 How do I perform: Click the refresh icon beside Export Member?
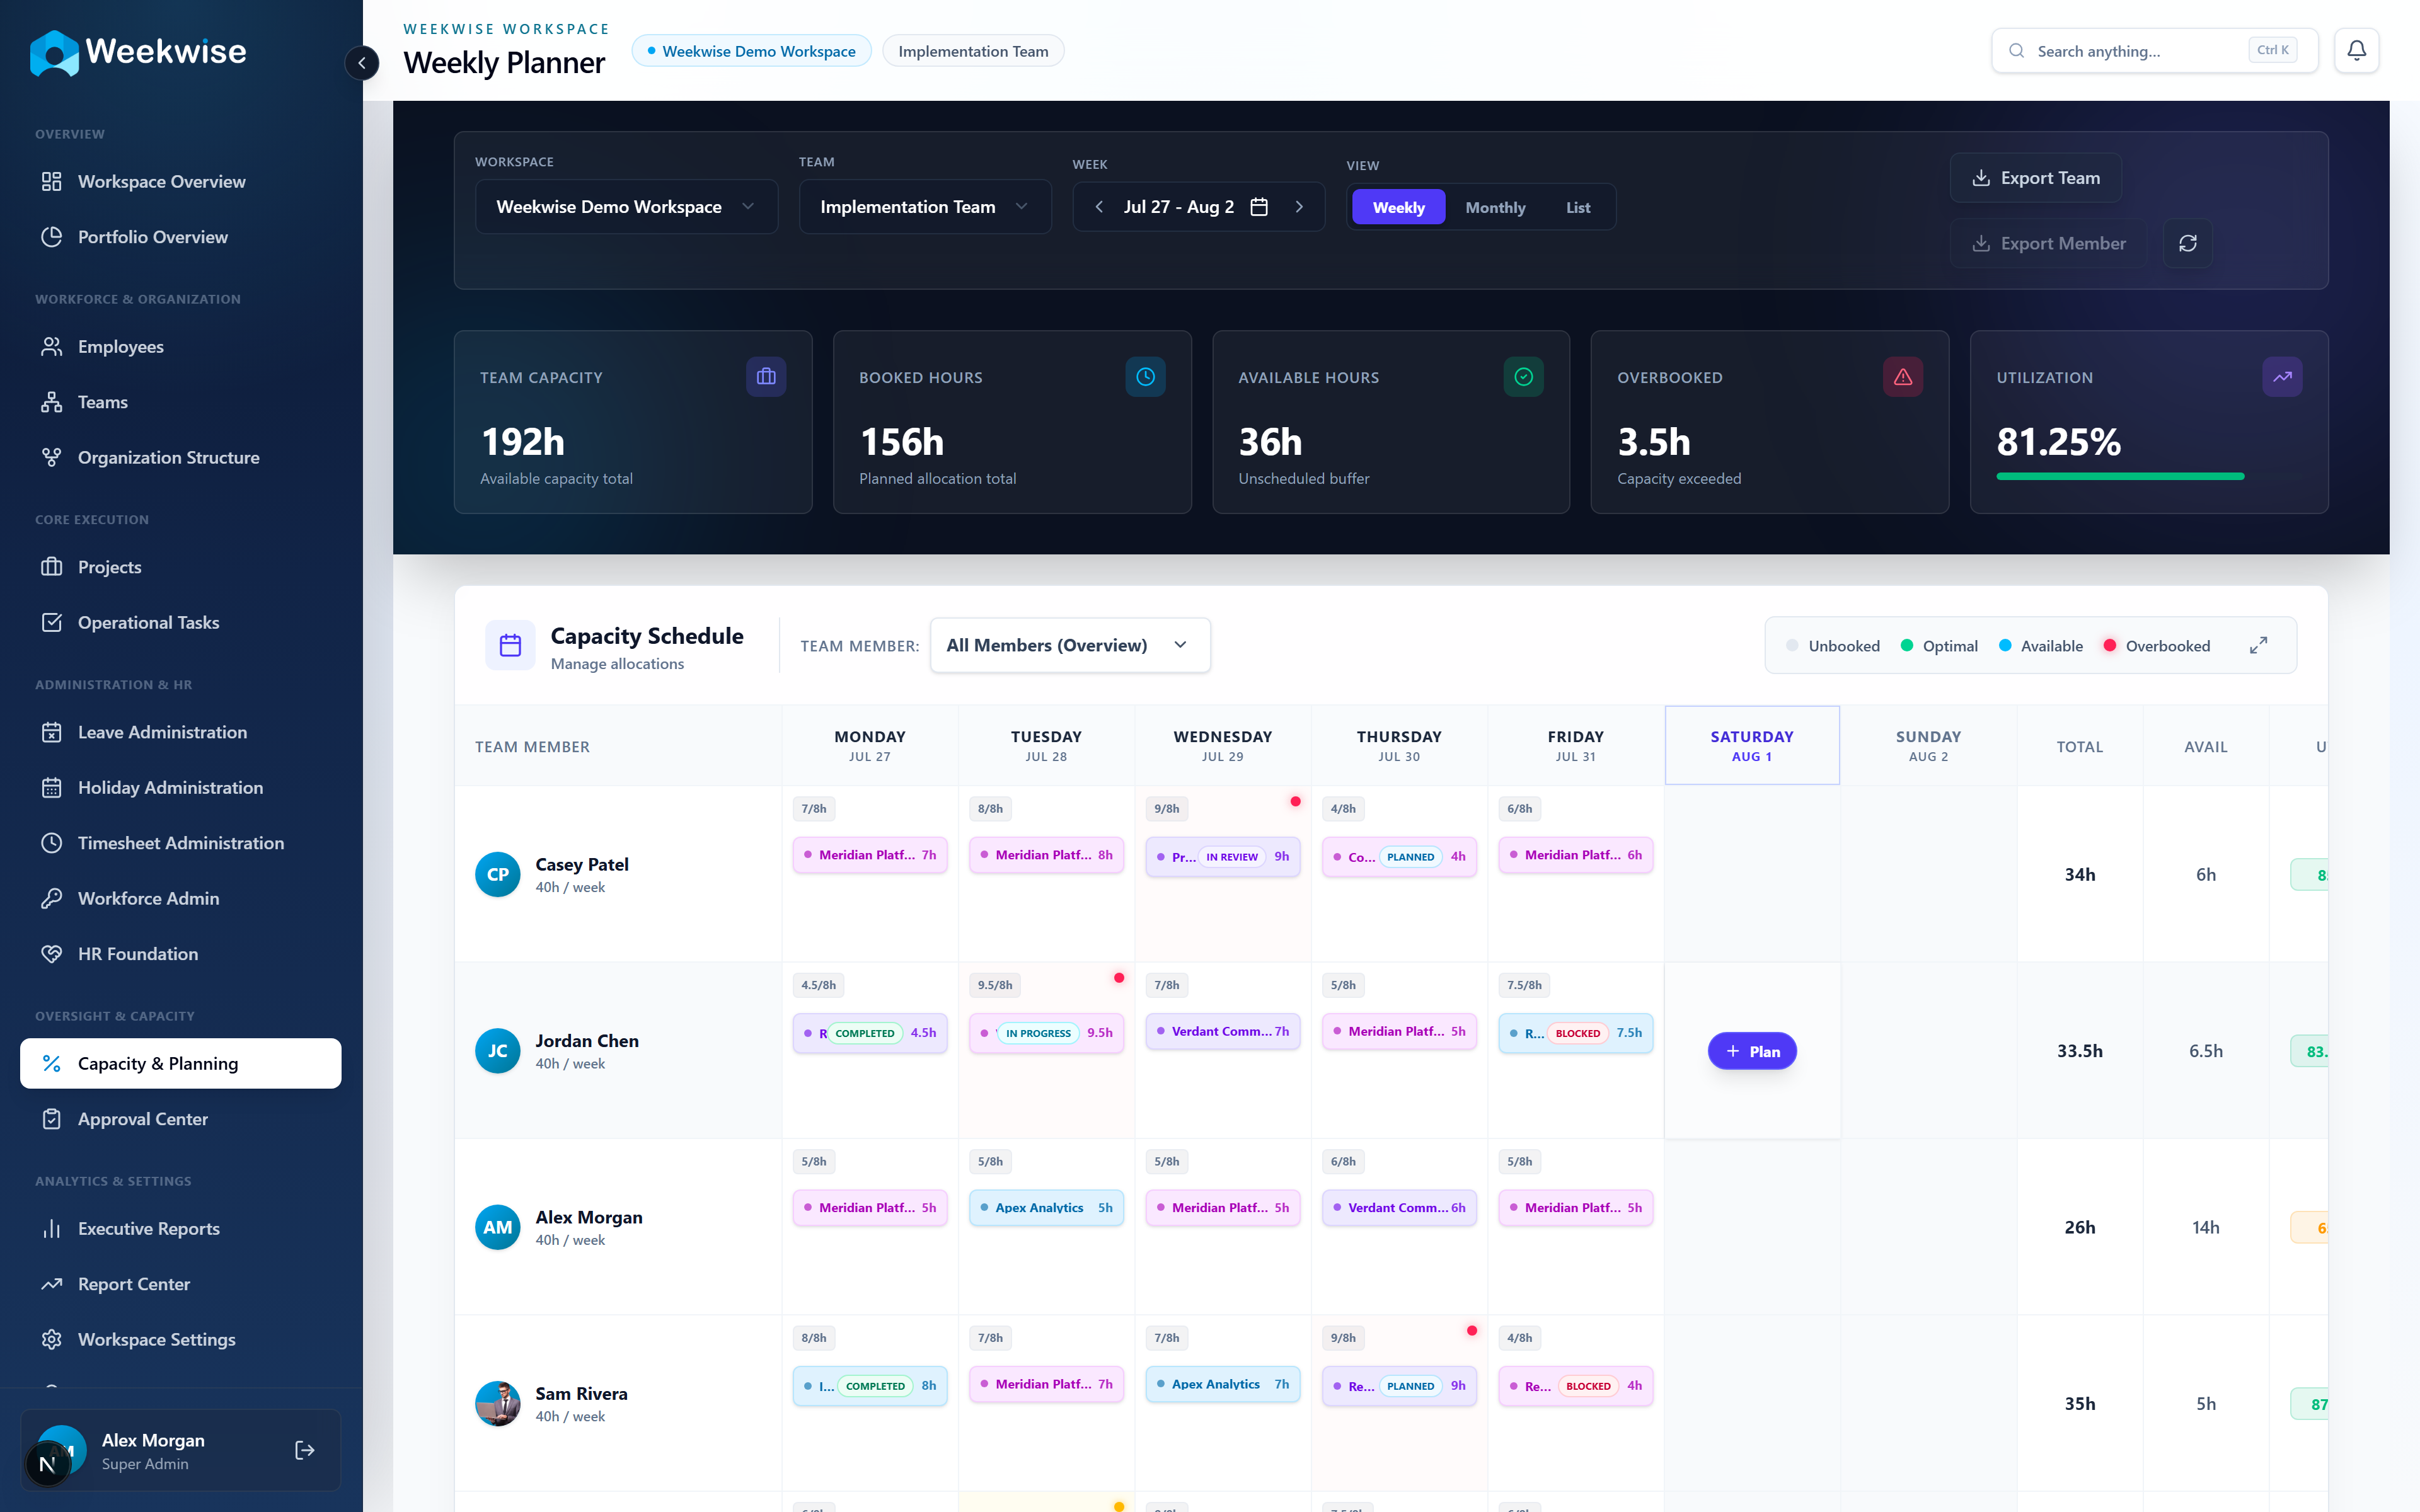pyautogui.click(x=2187, y=243)
